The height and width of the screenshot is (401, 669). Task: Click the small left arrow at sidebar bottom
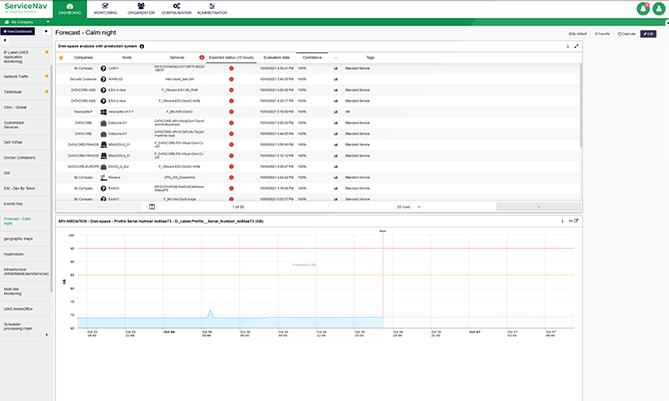coord(47,335)
